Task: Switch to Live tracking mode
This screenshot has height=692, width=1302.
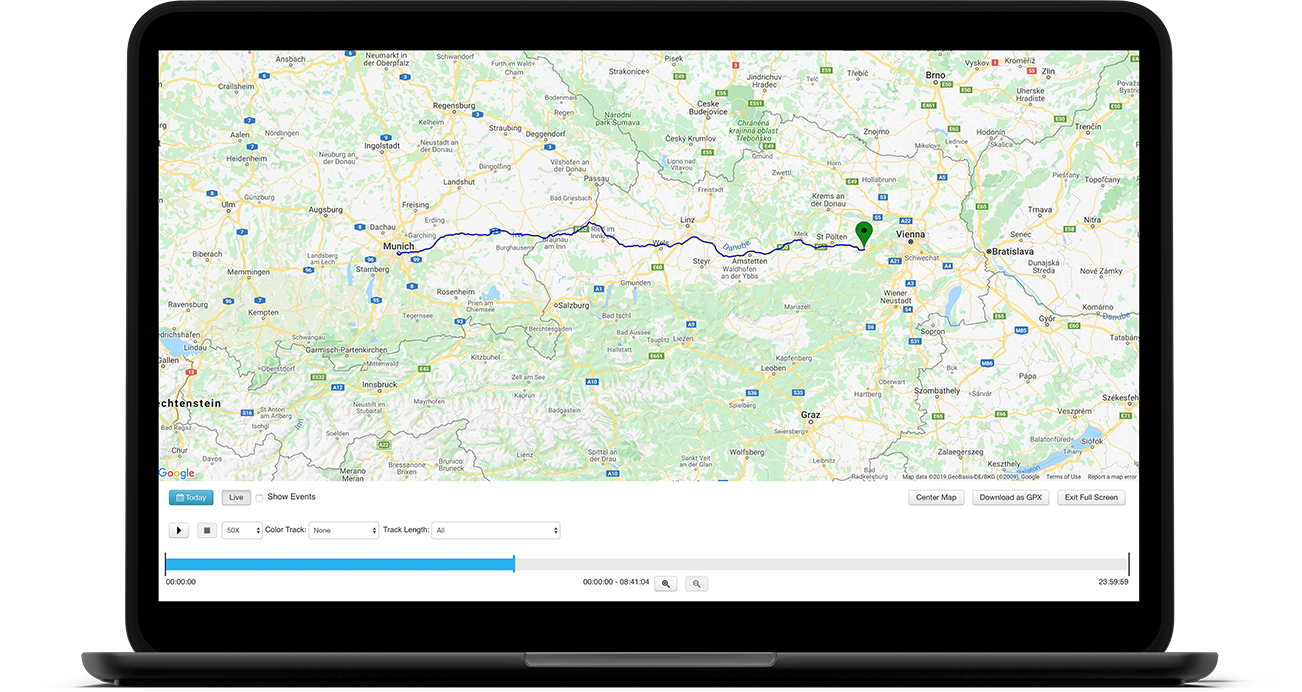Action: 236,497
